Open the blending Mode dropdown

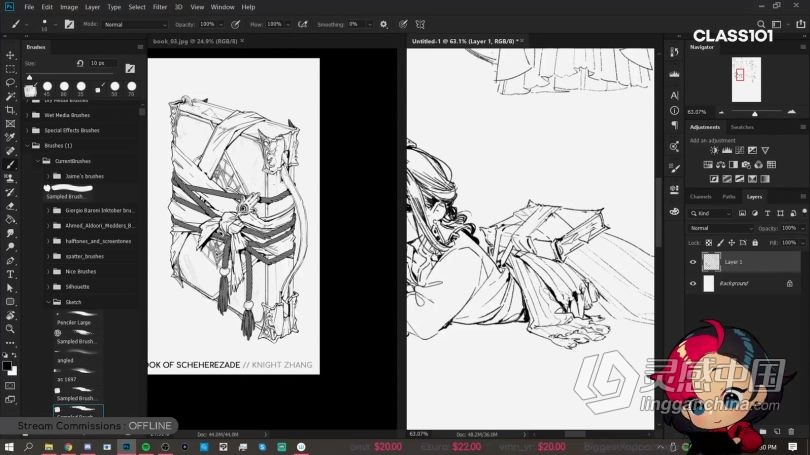(x=135, y=24)
